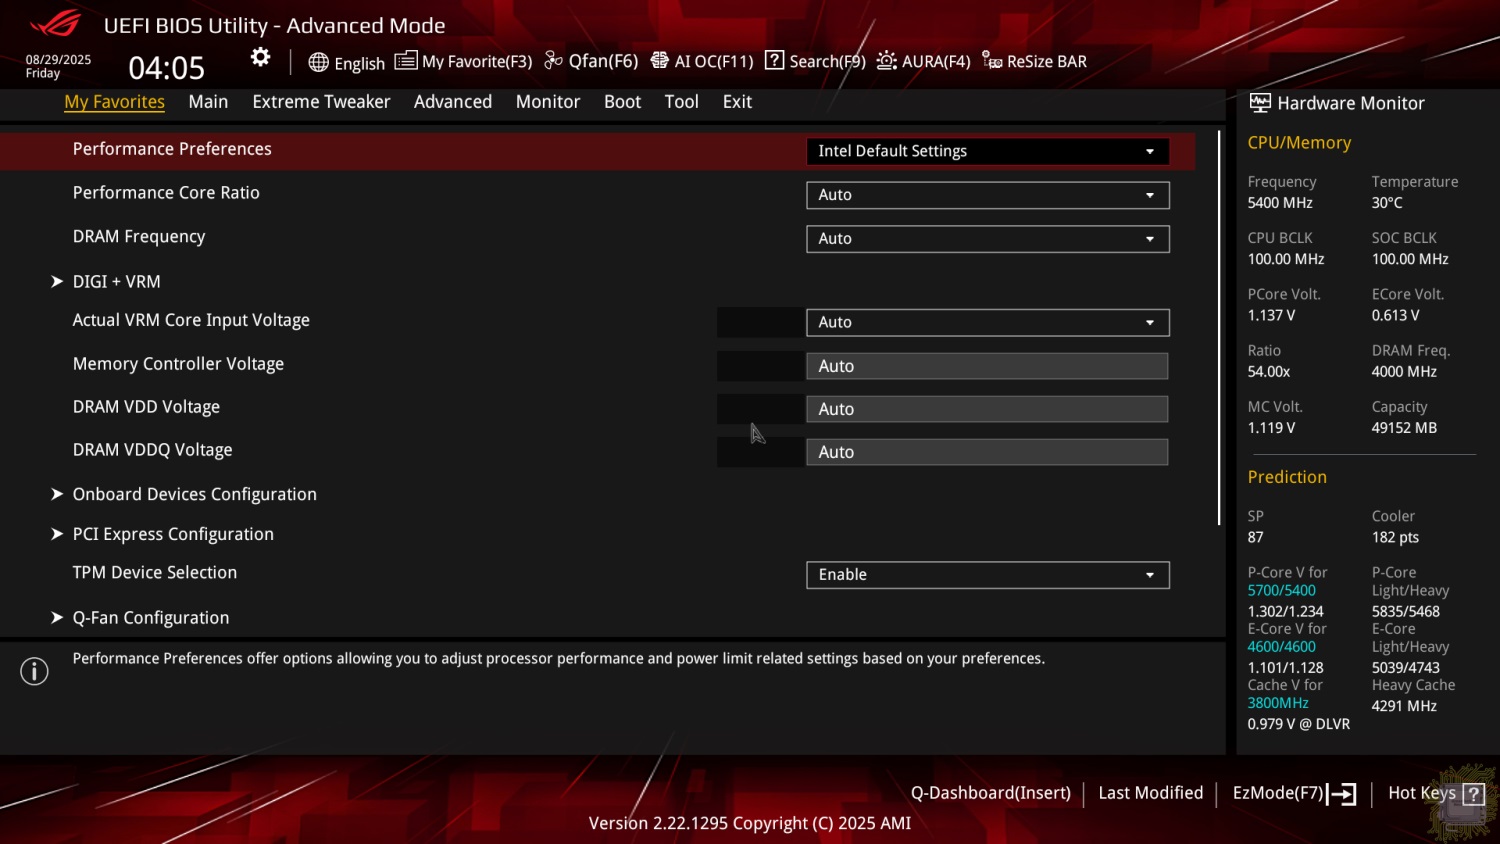Image resolution: width=1500 pixels, height=844 pixels.
Task: Click the settings gear icon
Action: point(260,58)
